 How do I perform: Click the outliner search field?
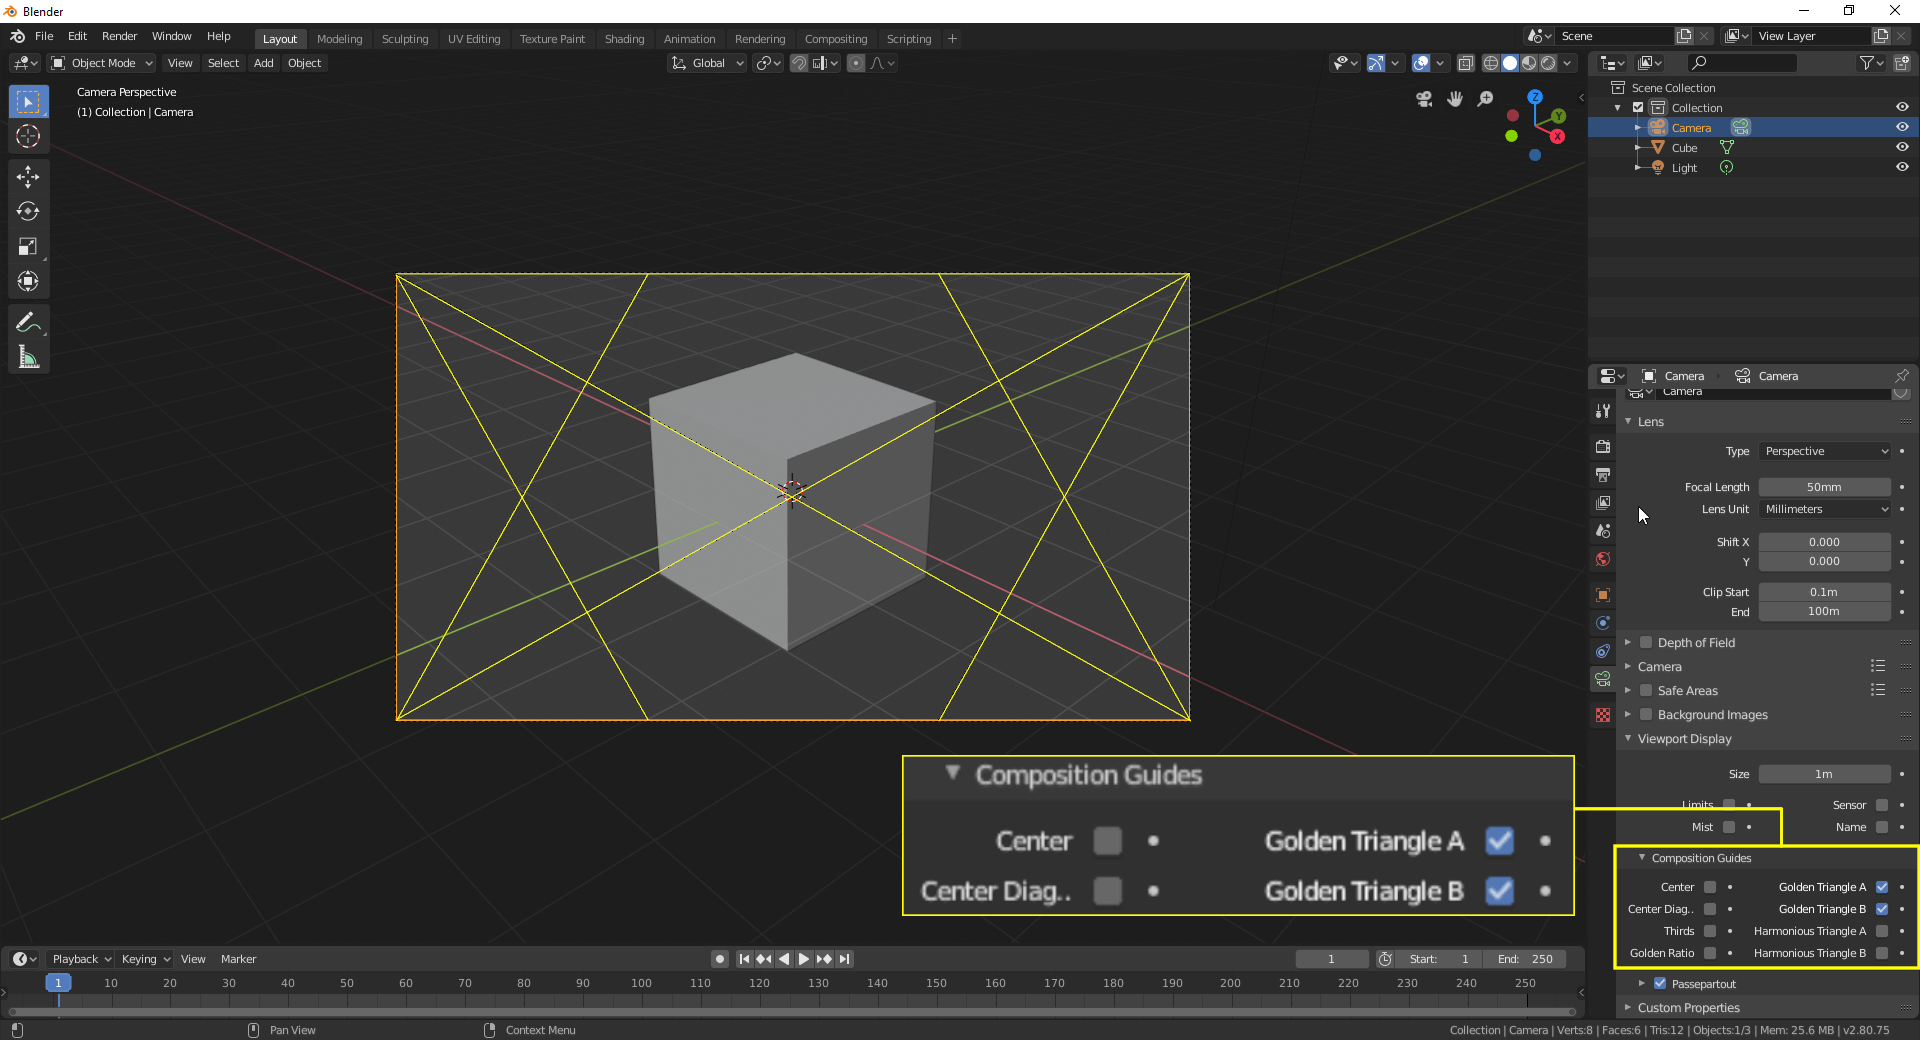(x=1742, y=63)
